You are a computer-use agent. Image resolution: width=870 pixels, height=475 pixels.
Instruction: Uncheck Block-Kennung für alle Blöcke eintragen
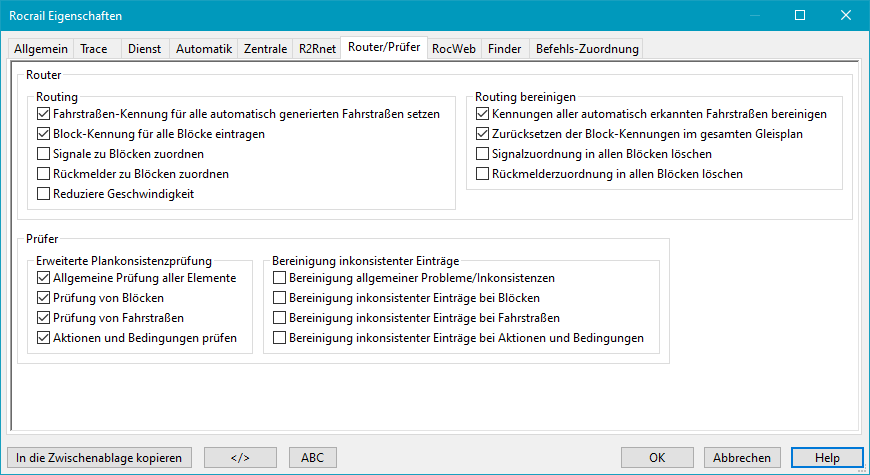[43, 134]
